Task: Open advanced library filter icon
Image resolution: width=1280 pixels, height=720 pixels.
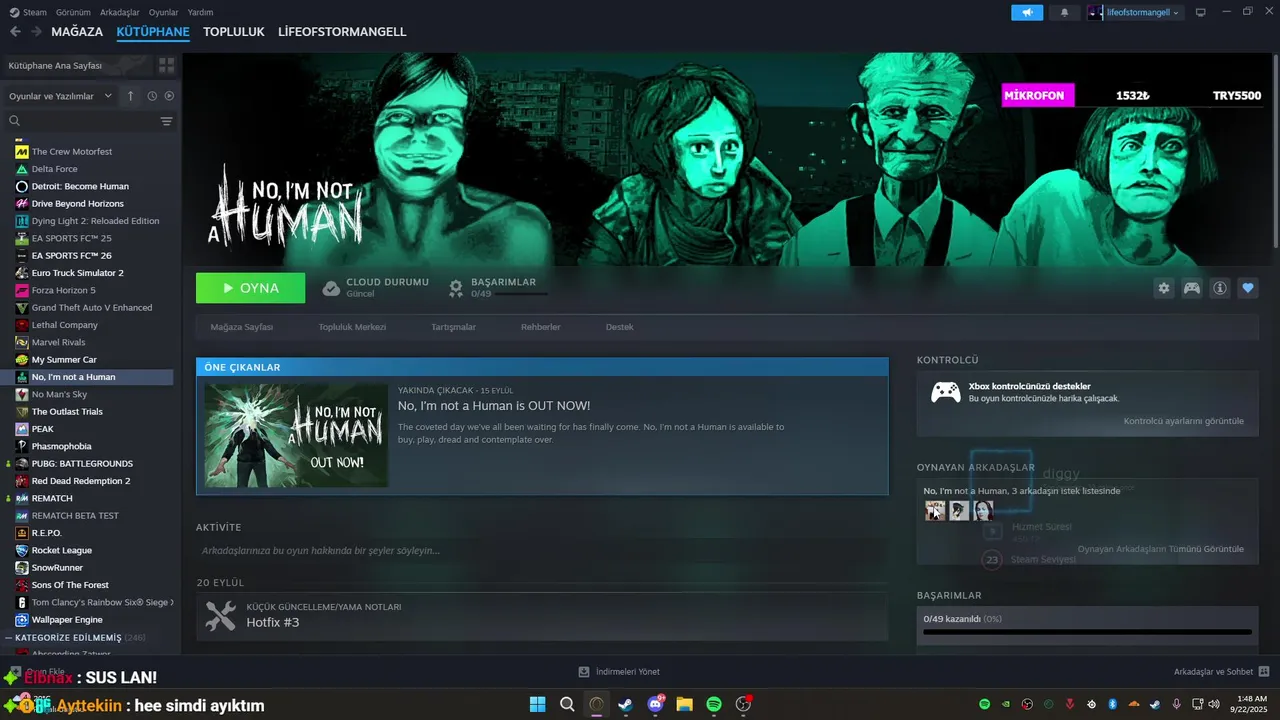Action: (x=166, y=121)
